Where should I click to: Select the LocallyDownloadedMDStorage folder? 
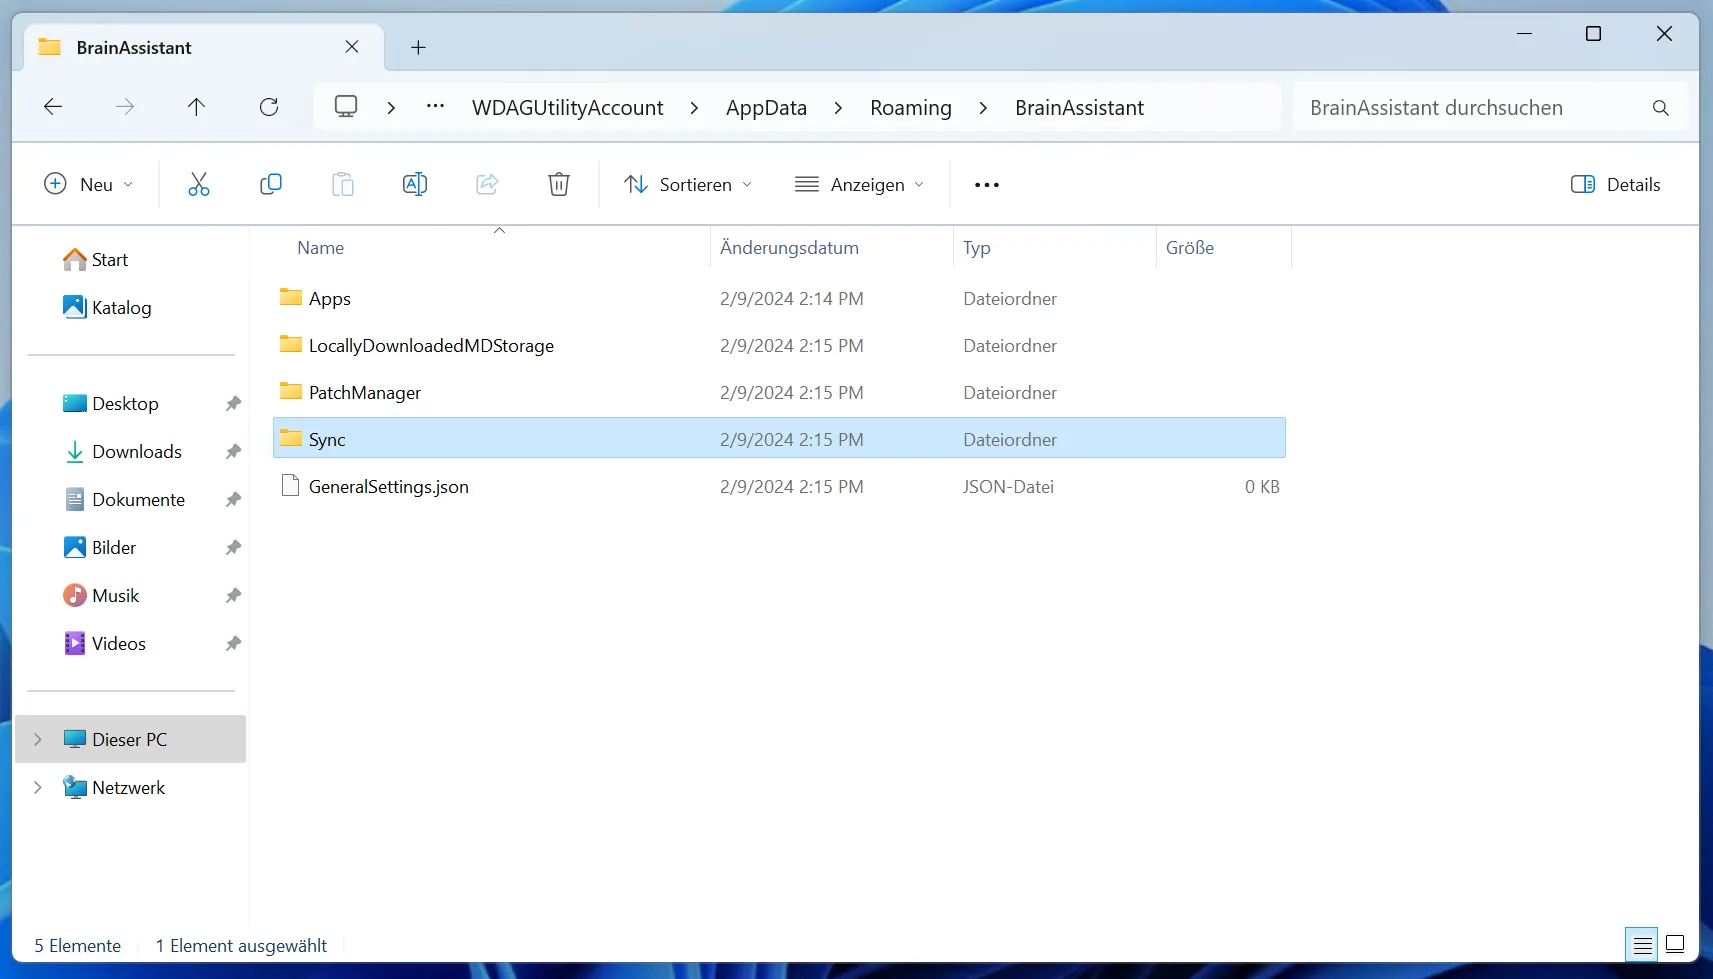point(779,346)
